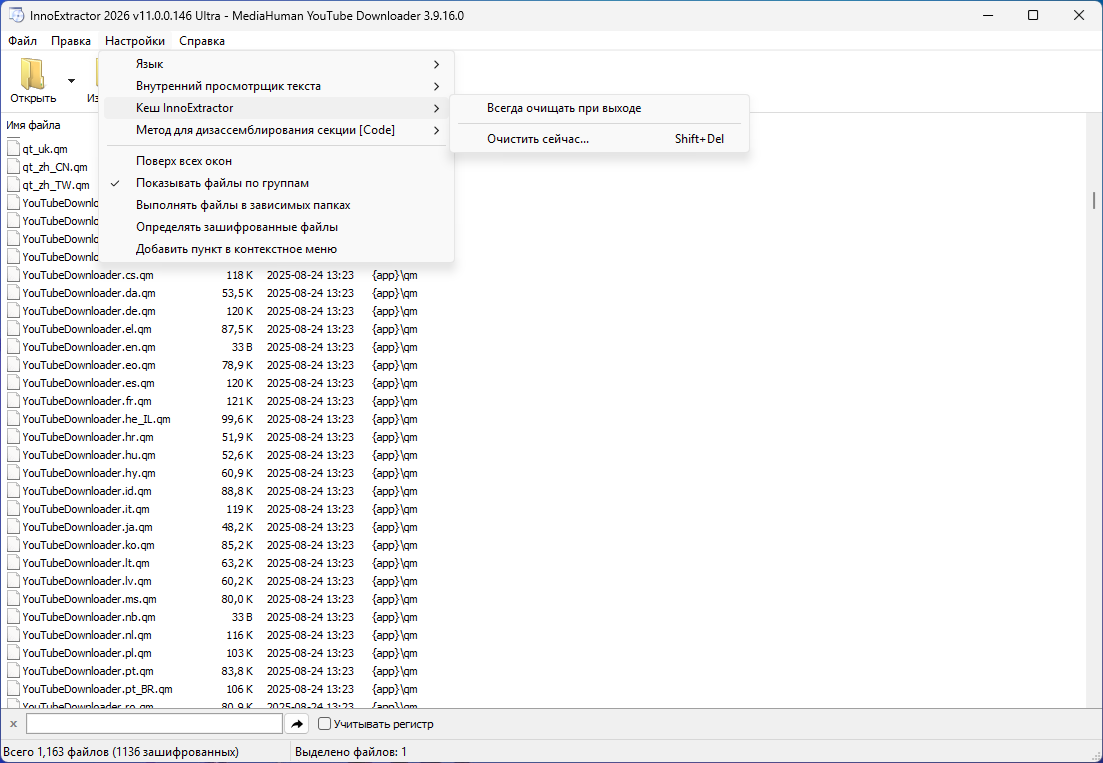Click the file icon of YouTubeDownloader.ms.qm
1103x763 pixels.
[x=13, y=599]
